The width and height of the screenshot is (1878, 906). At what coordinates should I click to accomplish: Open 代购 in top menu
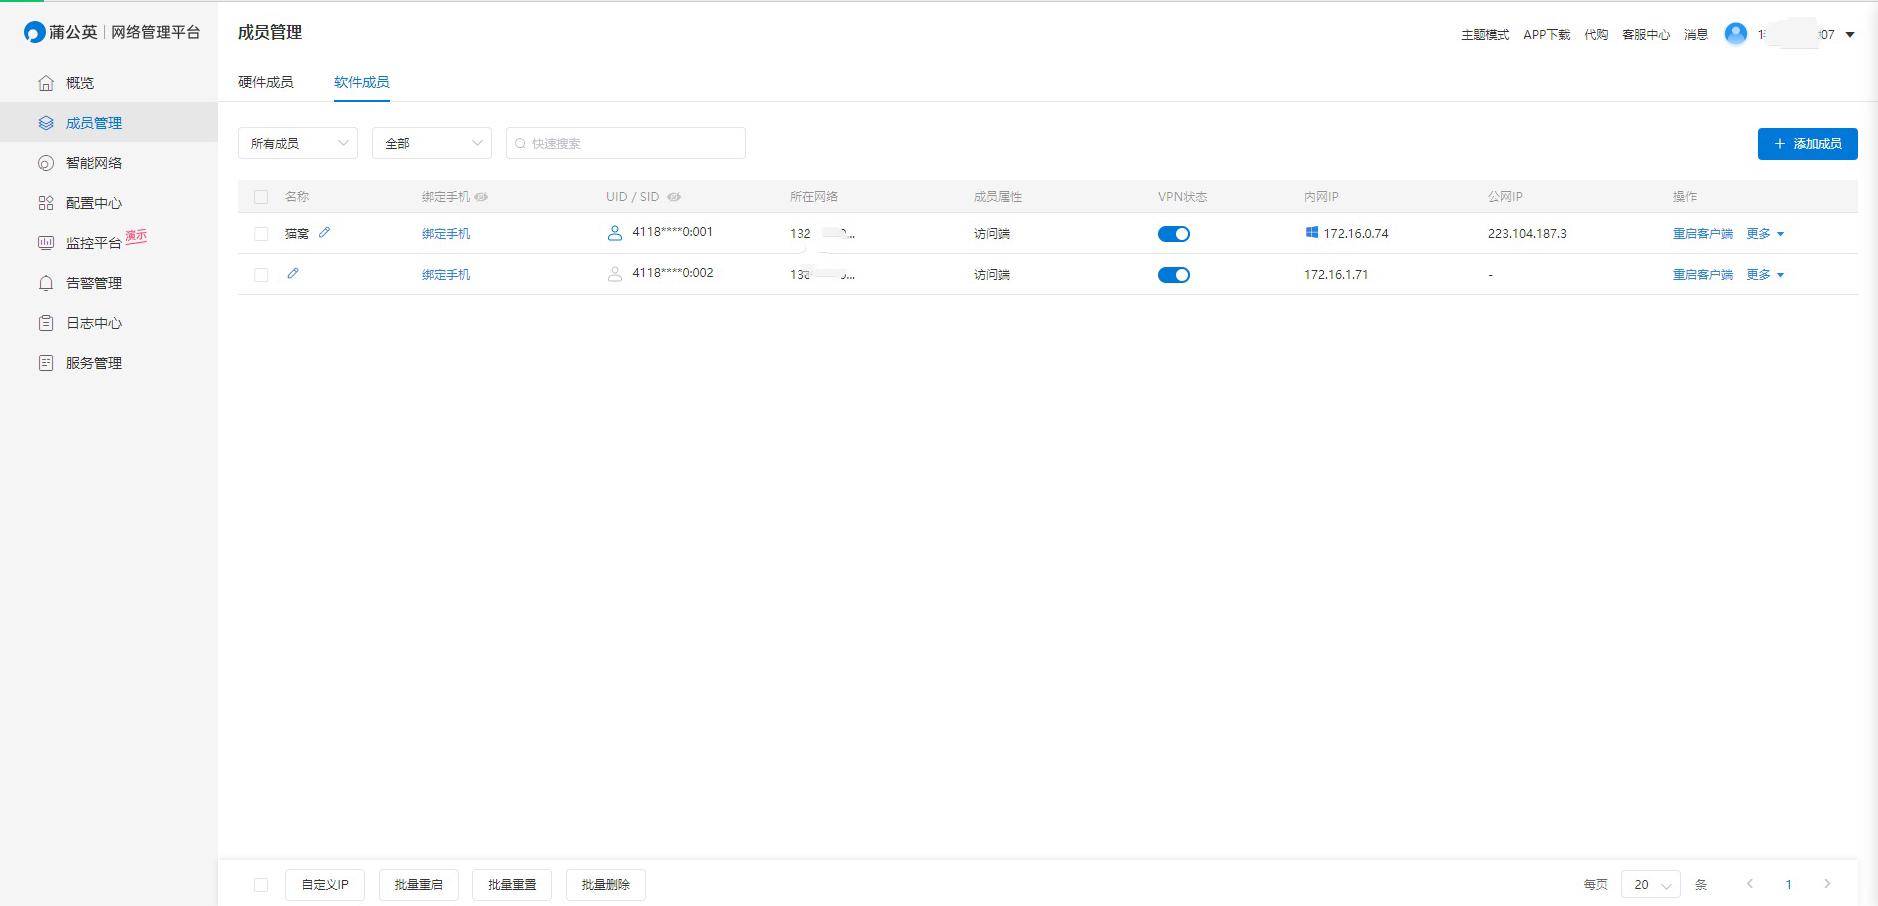coord(1596,35)
